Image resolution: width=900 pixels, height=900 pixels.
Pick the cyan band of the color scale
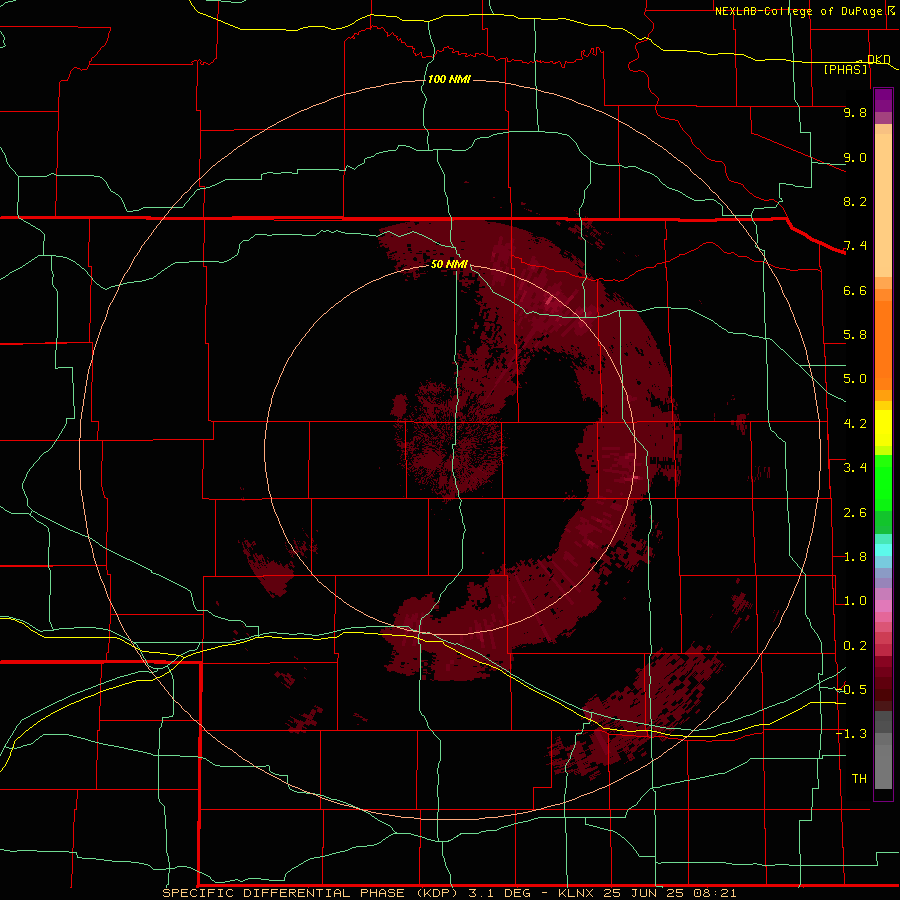click(x=883, y=550)
